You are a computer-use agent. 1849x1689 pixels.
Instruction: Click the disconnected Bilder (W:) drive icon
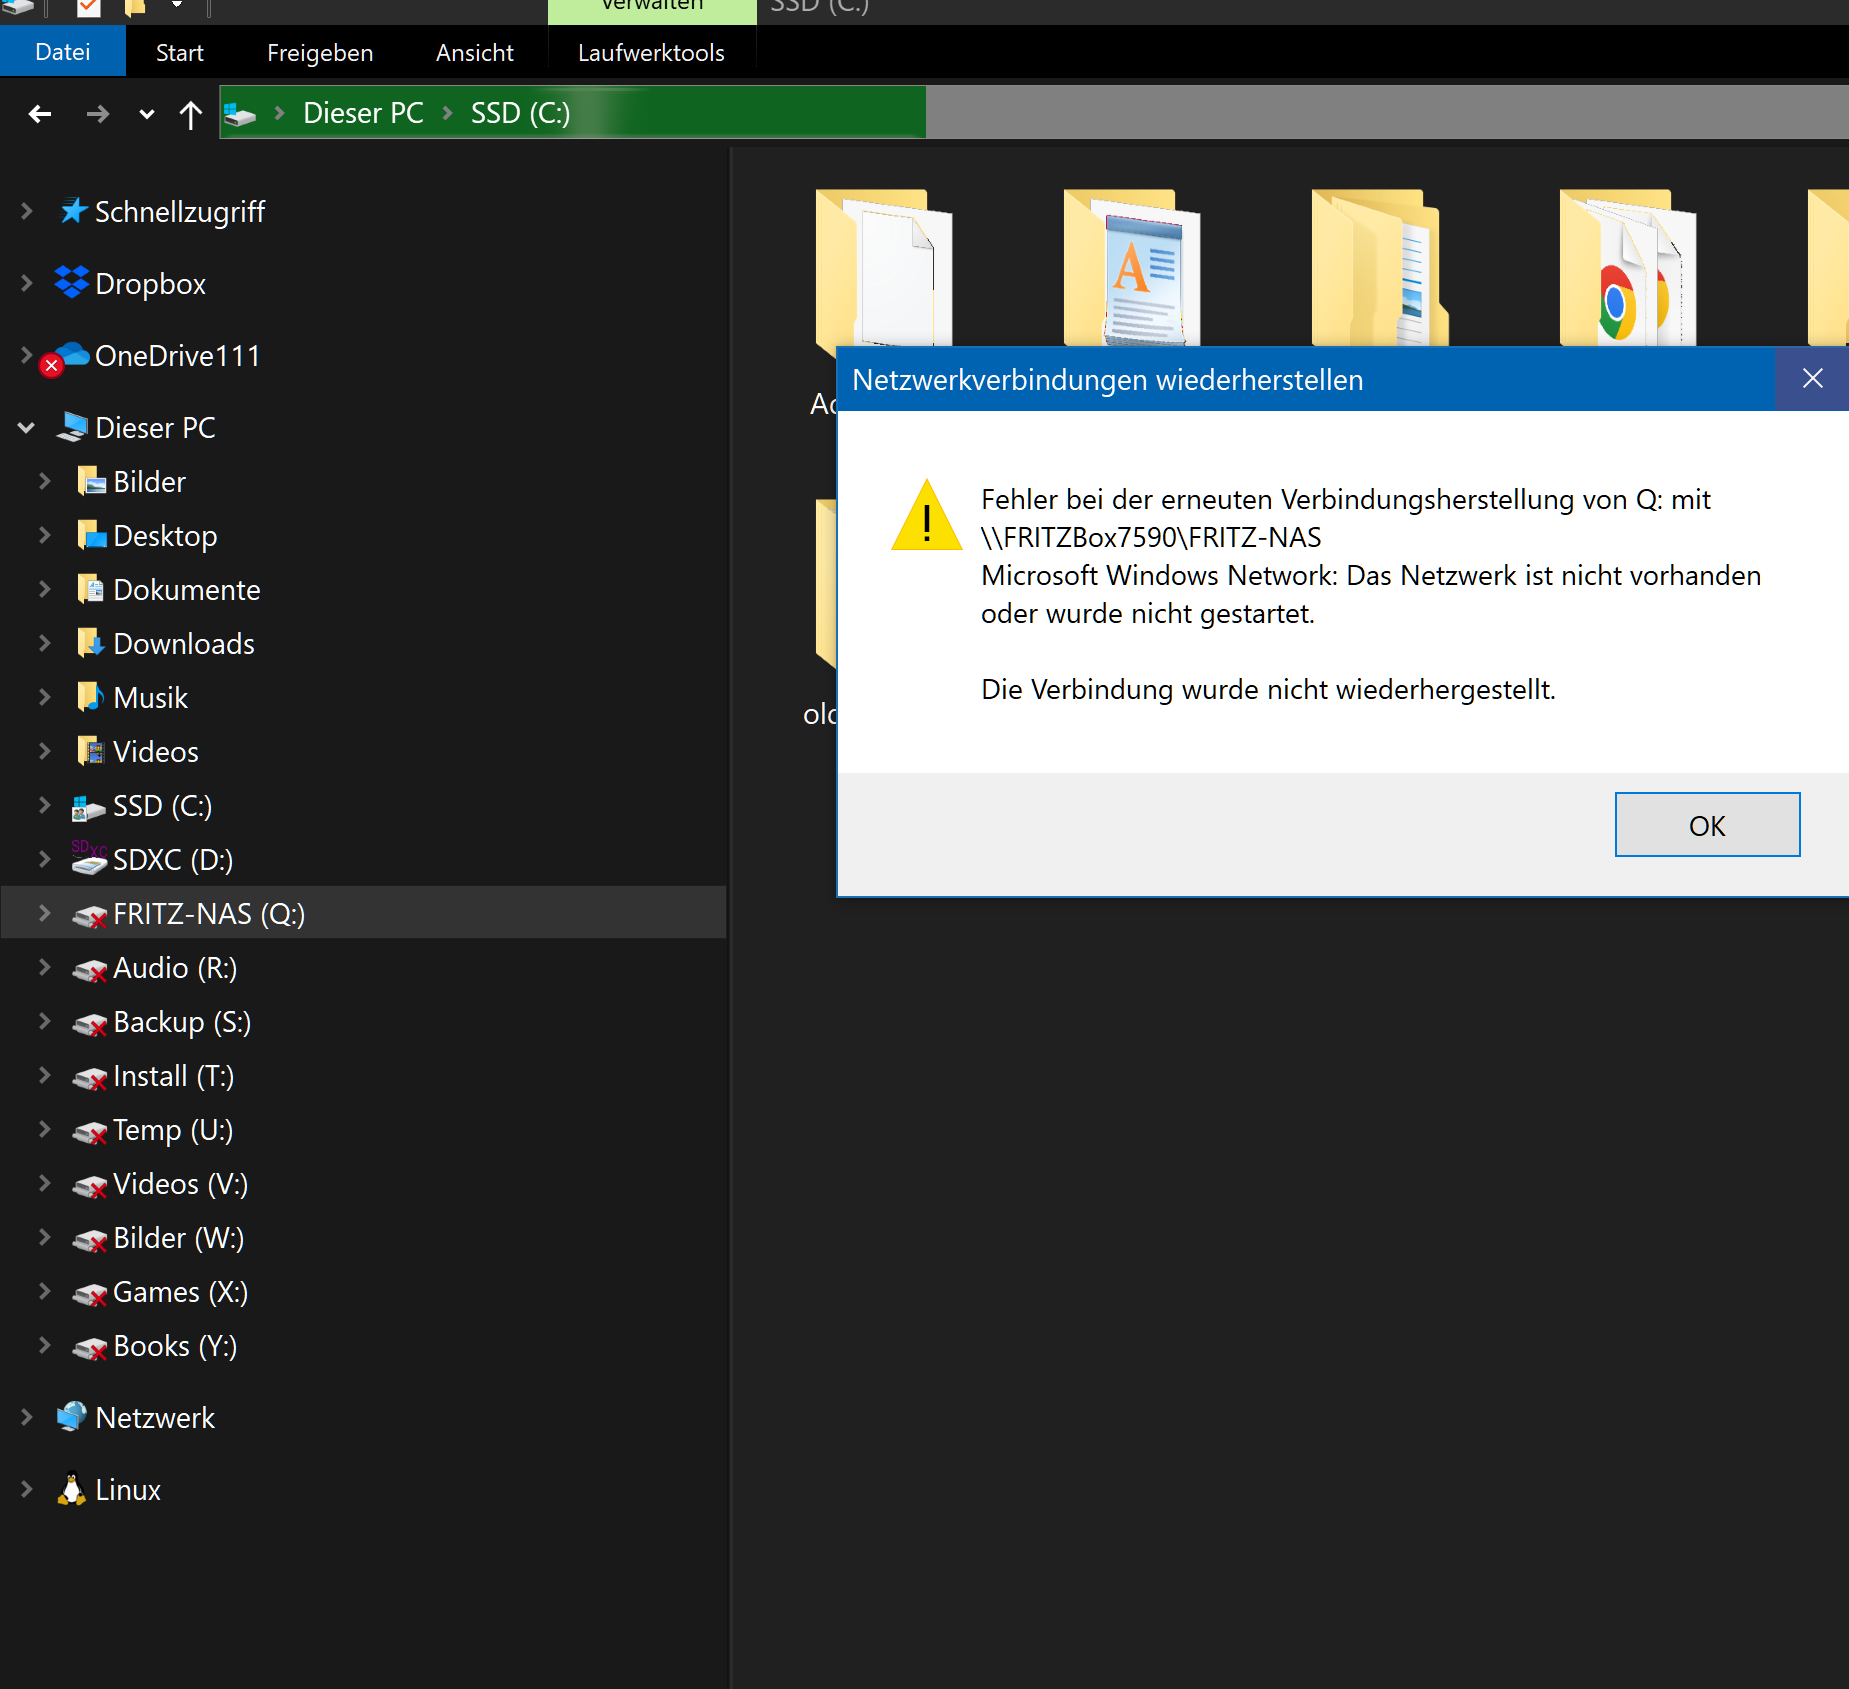tap(90, 1239)
